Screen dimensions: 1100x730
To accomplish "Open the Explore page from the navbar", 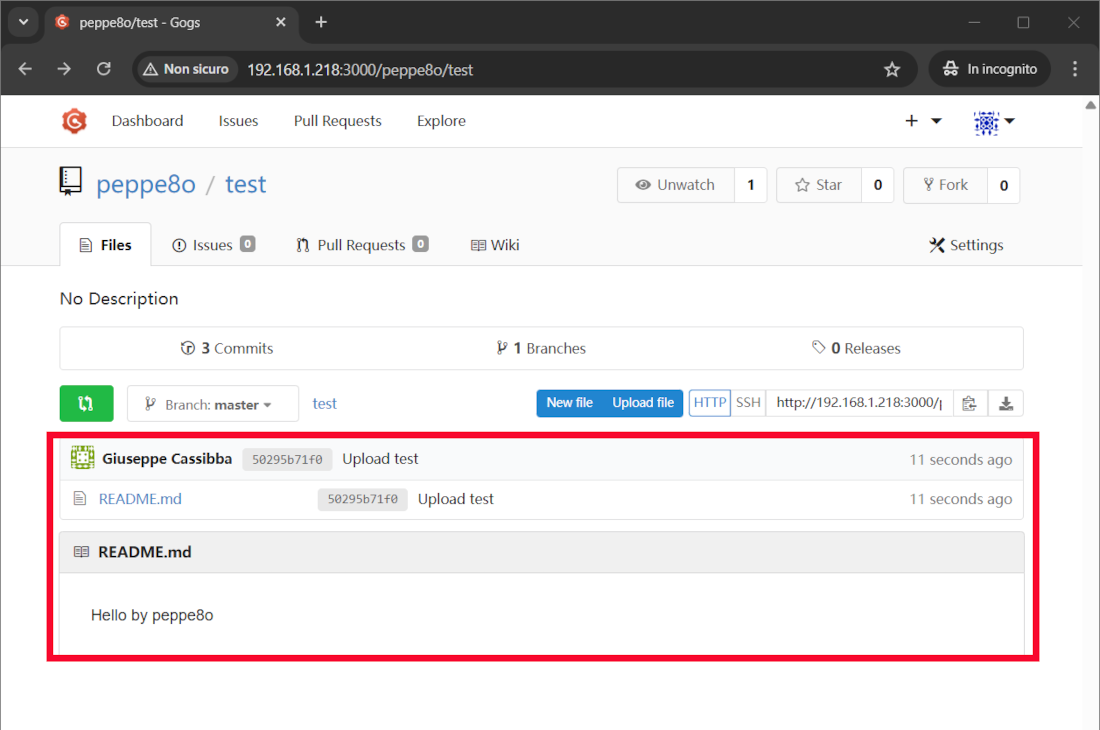I will [x=441, y=120].
